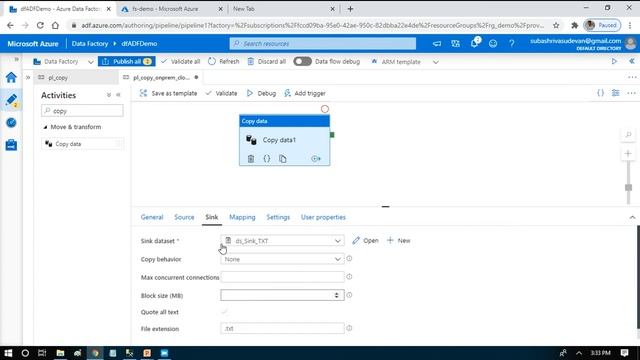Open canvas search magnifier icon
This screenshot has height=360, width=640.
click(x=628, y=135)
